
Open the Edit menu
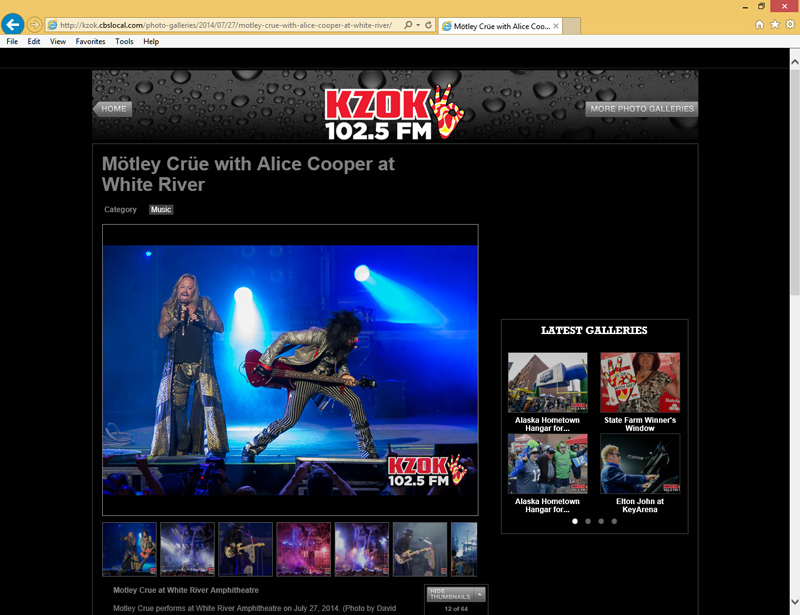point(34,41)
